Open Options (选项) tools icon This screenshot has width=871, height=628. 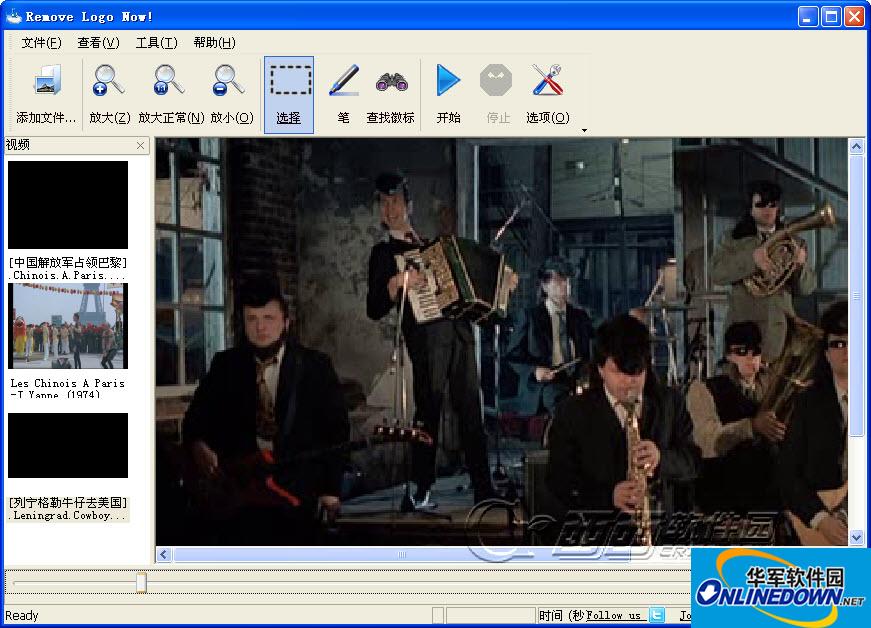point(547,82)
